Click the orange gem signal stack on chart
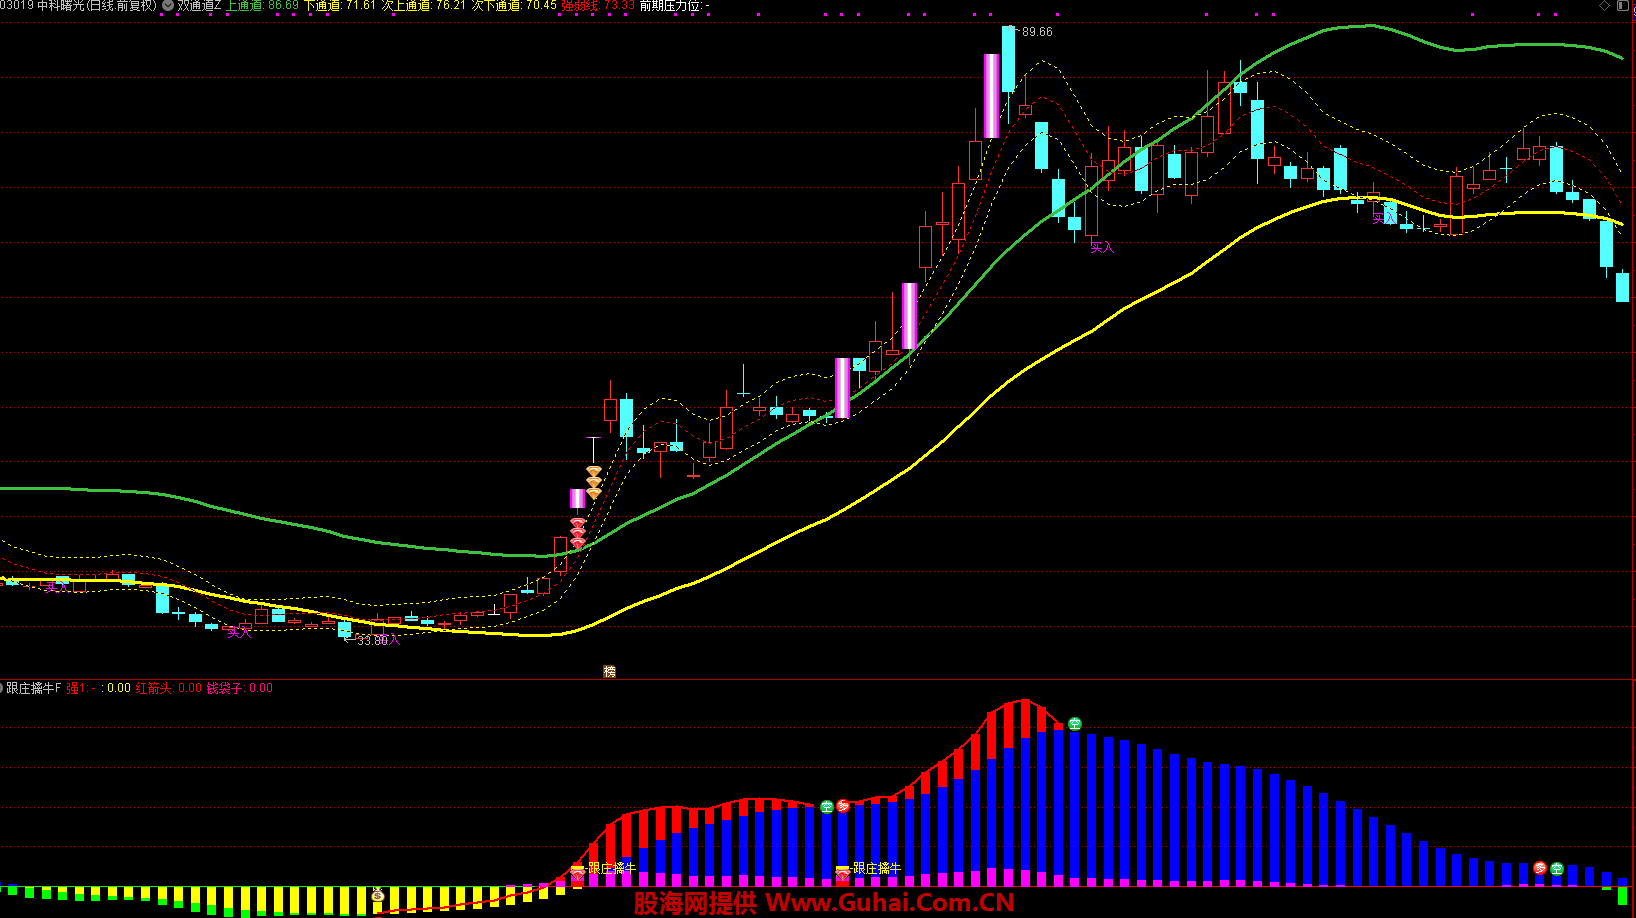The image size is (1636, 918). point(594,482)
